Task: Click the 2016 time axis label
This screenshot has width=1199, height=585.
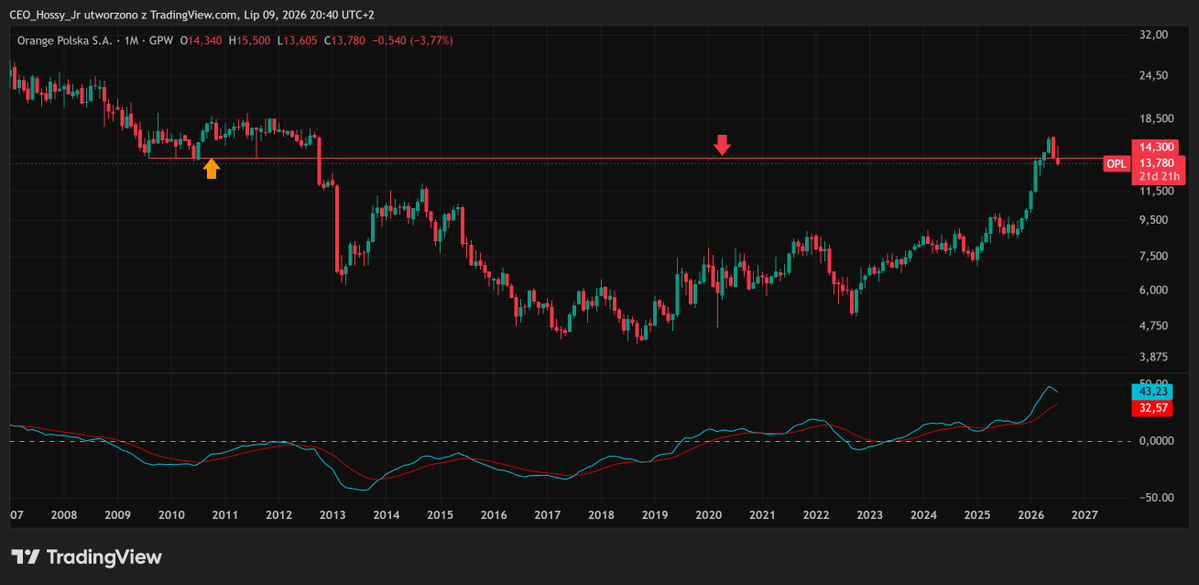Action: click(x=493, y=515)
